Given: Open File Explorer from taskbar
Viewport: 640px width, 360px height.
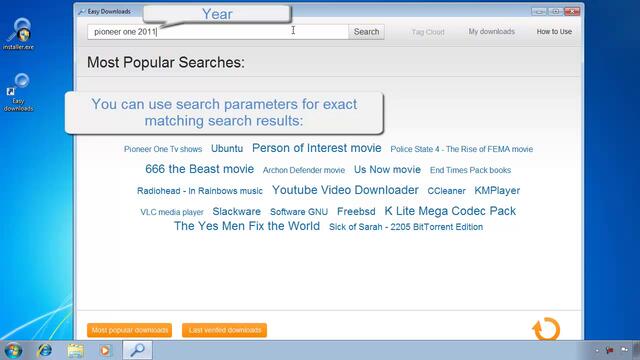Looking at the screenshot, I should click(x=75, y=351).
